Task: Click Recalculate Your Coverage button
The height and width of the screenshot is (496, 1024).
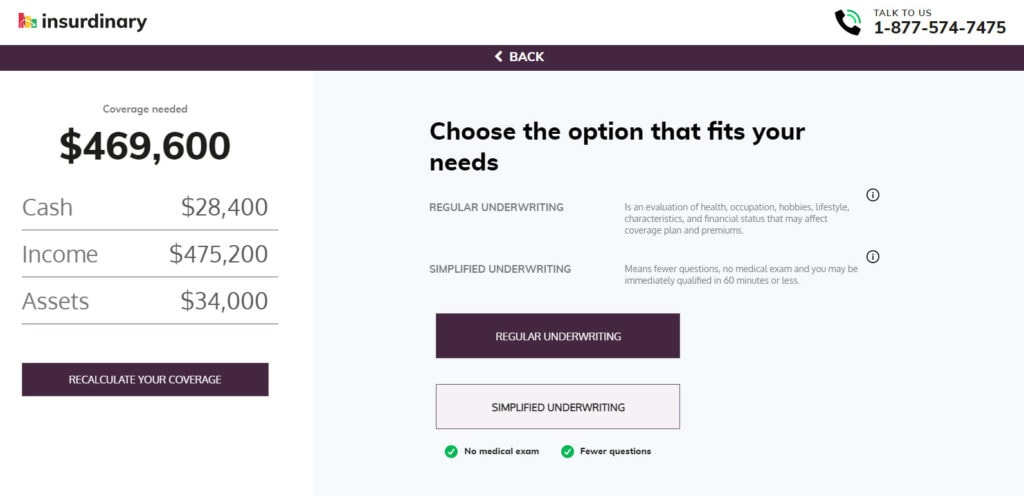Action: click(x=145, y=380)
